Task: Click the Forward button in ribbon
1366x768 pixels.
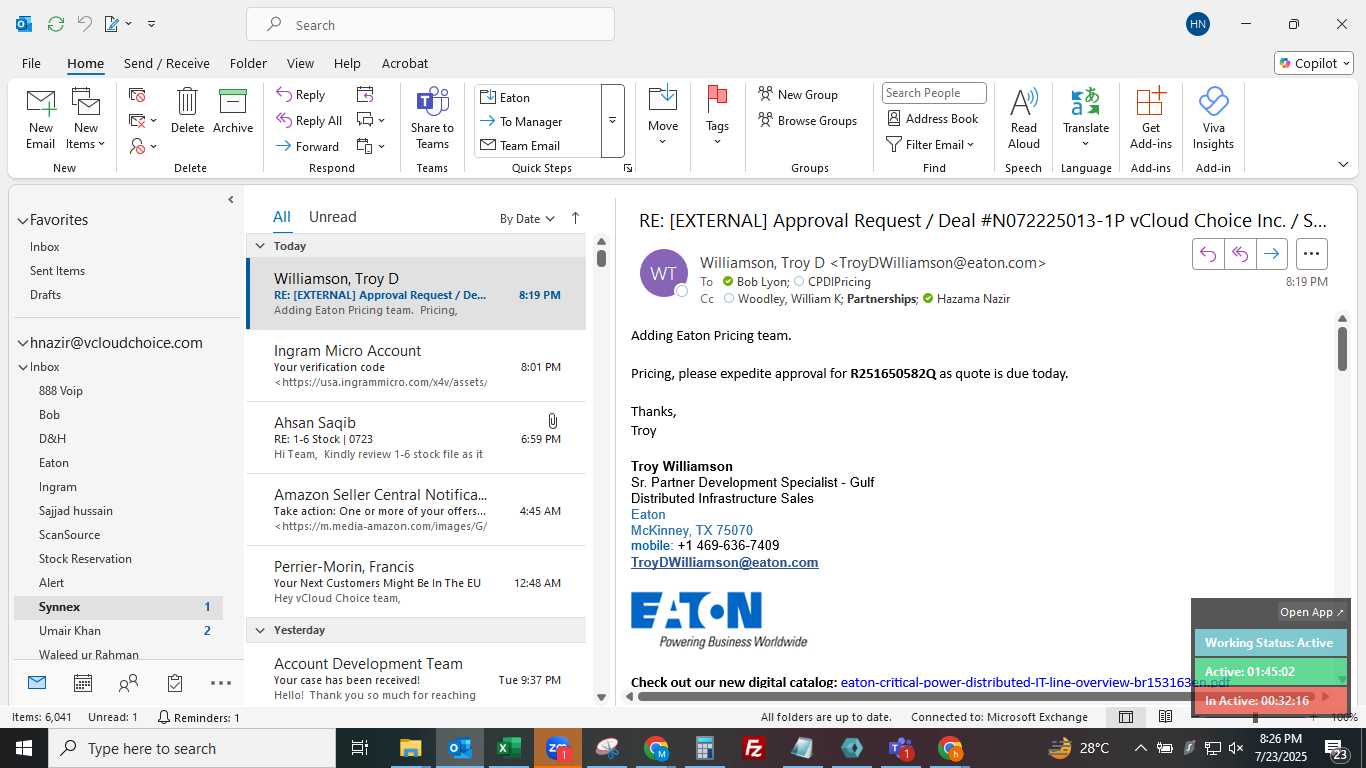Action: click(308, 147)
